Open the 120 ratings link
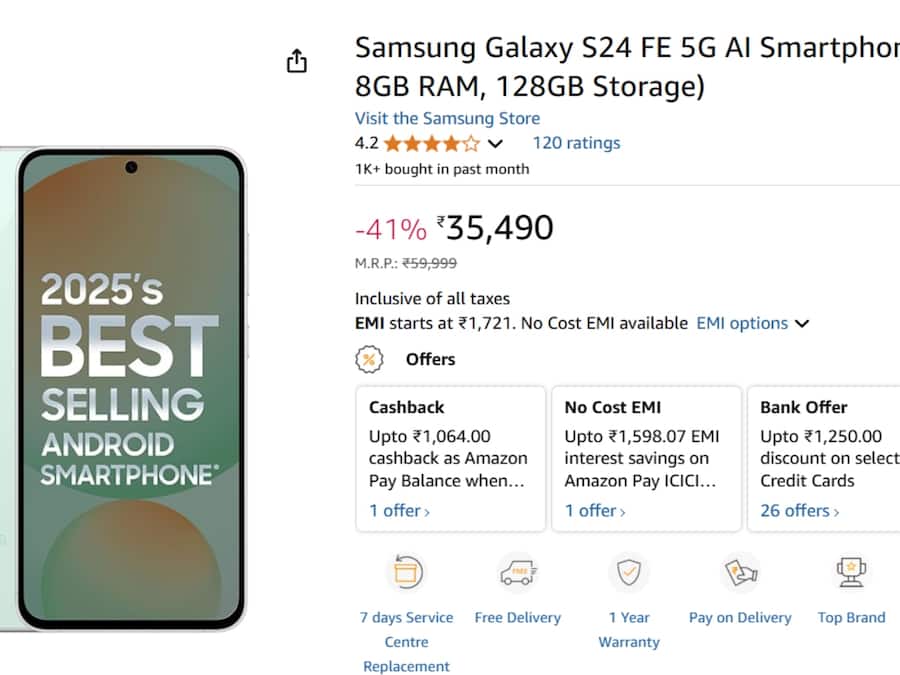 point(576,143)
